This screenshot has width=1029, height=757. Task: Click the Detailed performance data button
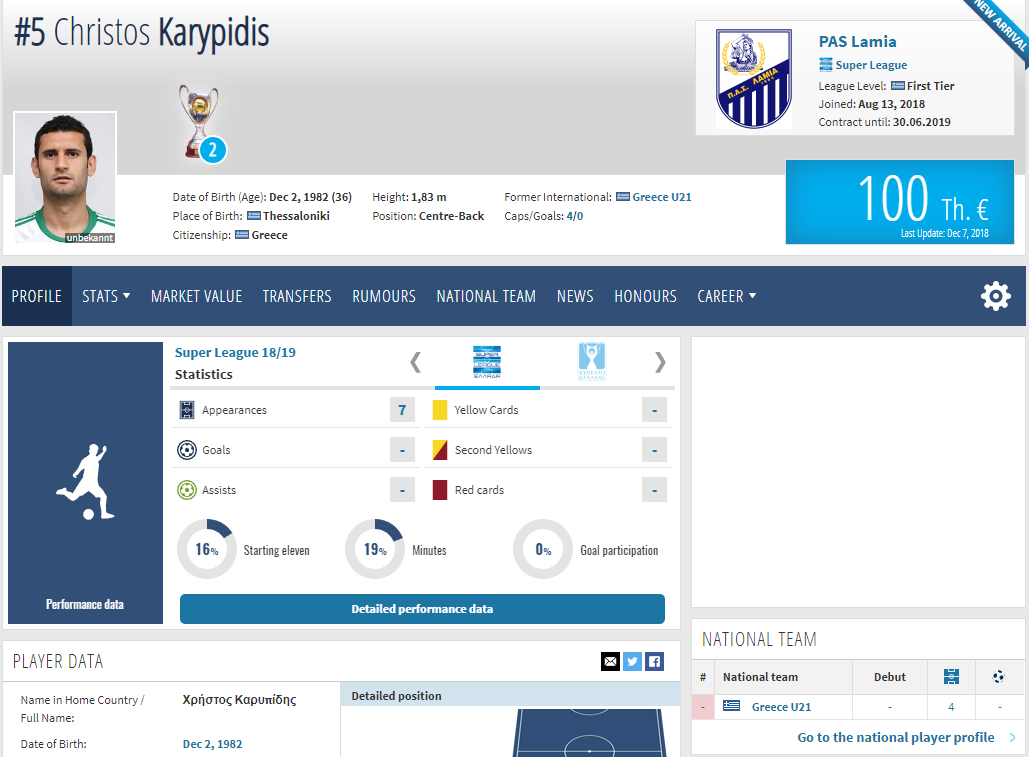422,609
